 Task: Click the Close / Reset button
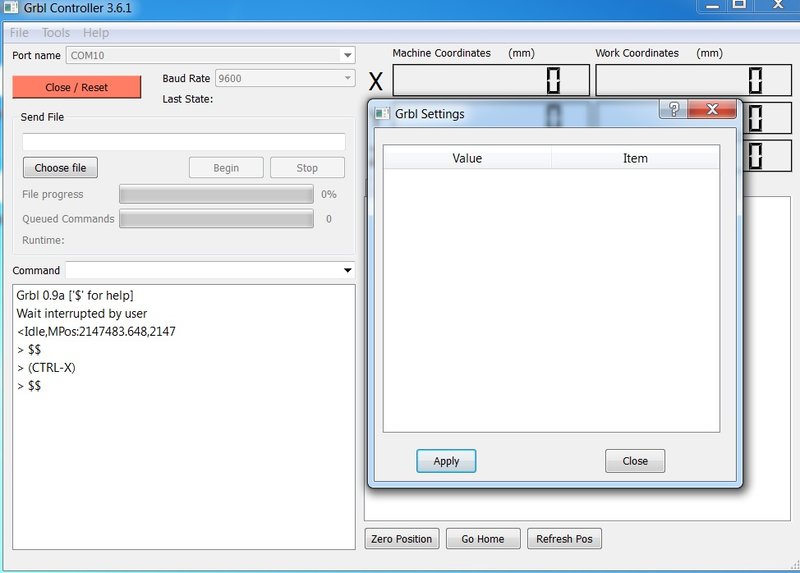coord(77,87)
